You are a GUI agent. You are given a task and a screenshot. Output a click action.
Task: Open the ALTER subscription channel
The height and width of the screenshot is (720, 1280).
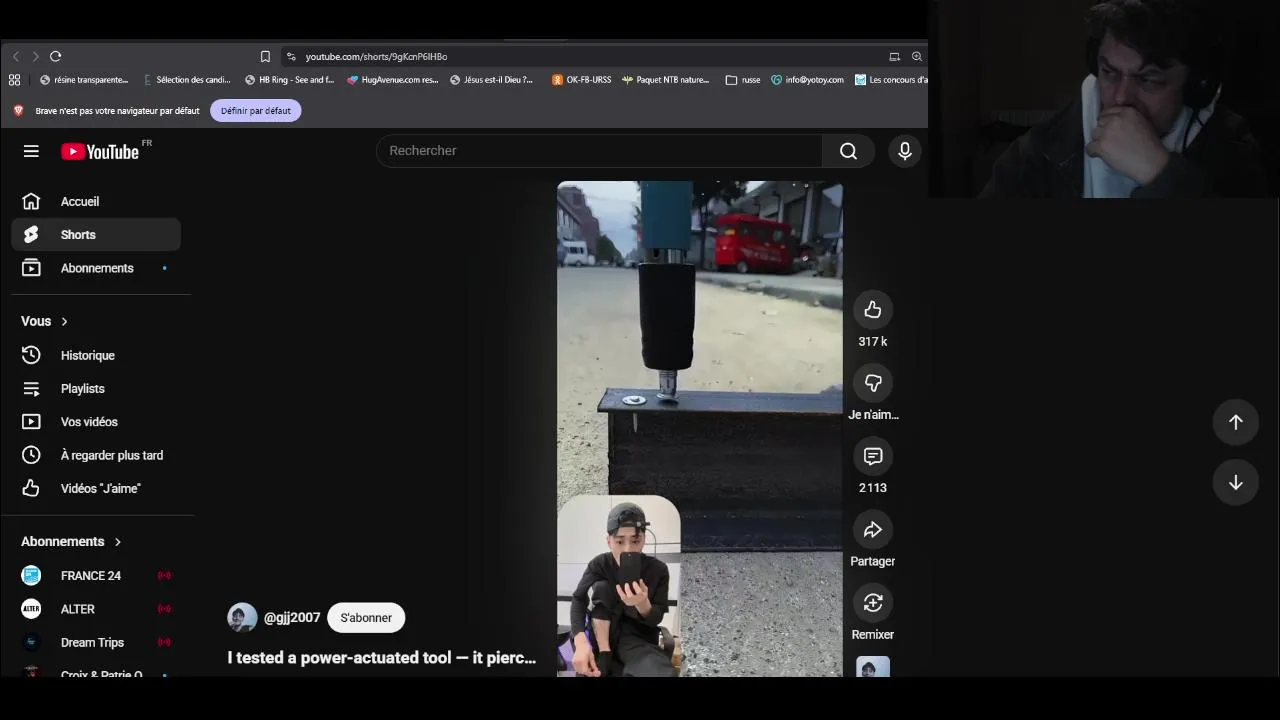tap(96, 609)
